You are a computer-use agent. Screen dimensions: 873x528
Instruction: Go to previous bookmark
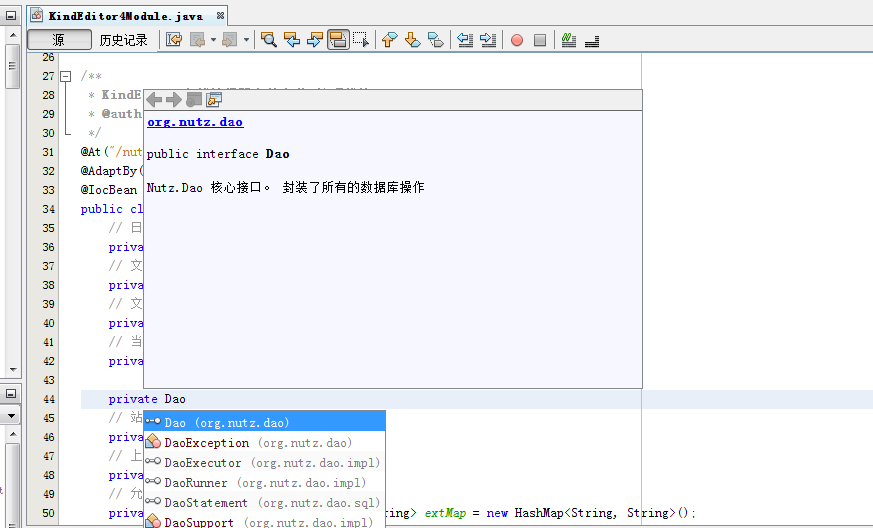click(x=390, y=40)
